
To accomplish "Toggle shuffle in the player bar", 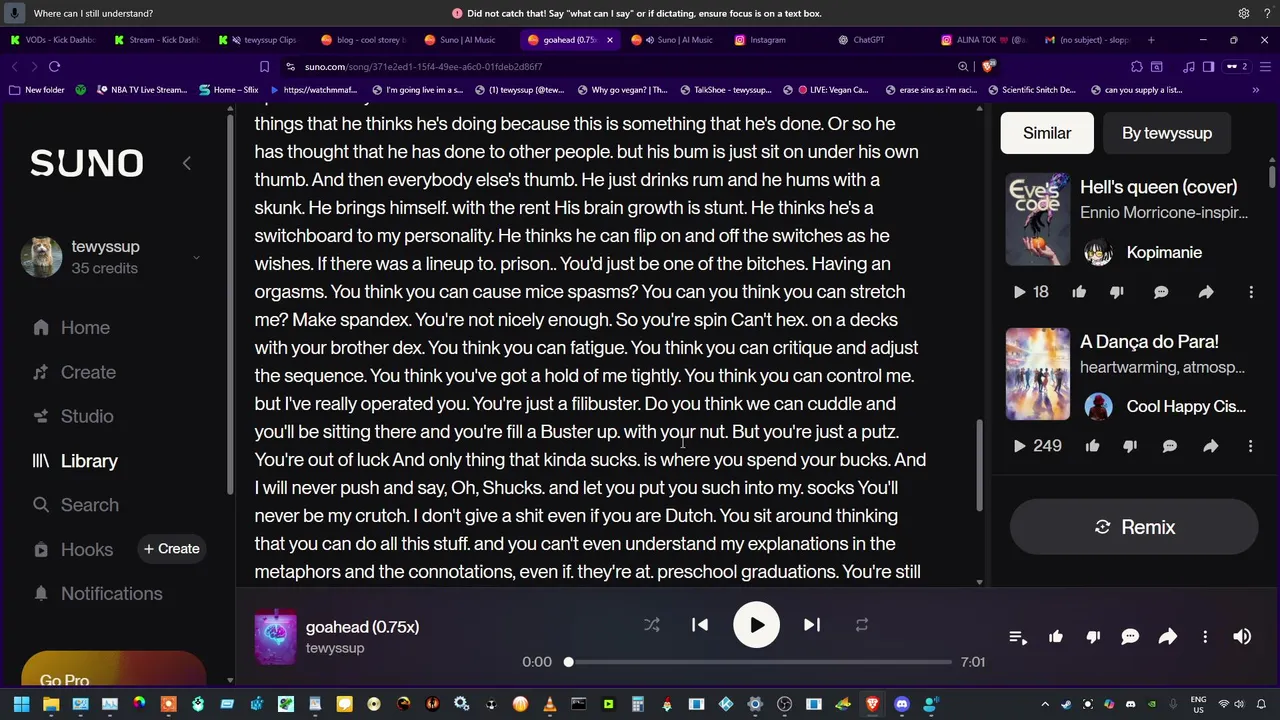I will pyautogui.click(x=652, y=625).
